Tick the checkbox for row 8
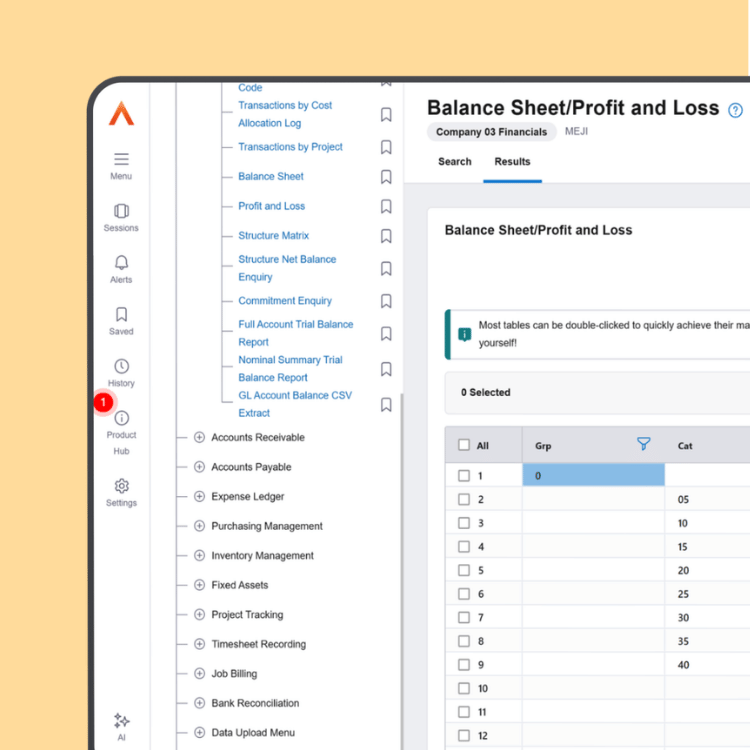The height and width of the screenshot is (750, 750). 464,641
